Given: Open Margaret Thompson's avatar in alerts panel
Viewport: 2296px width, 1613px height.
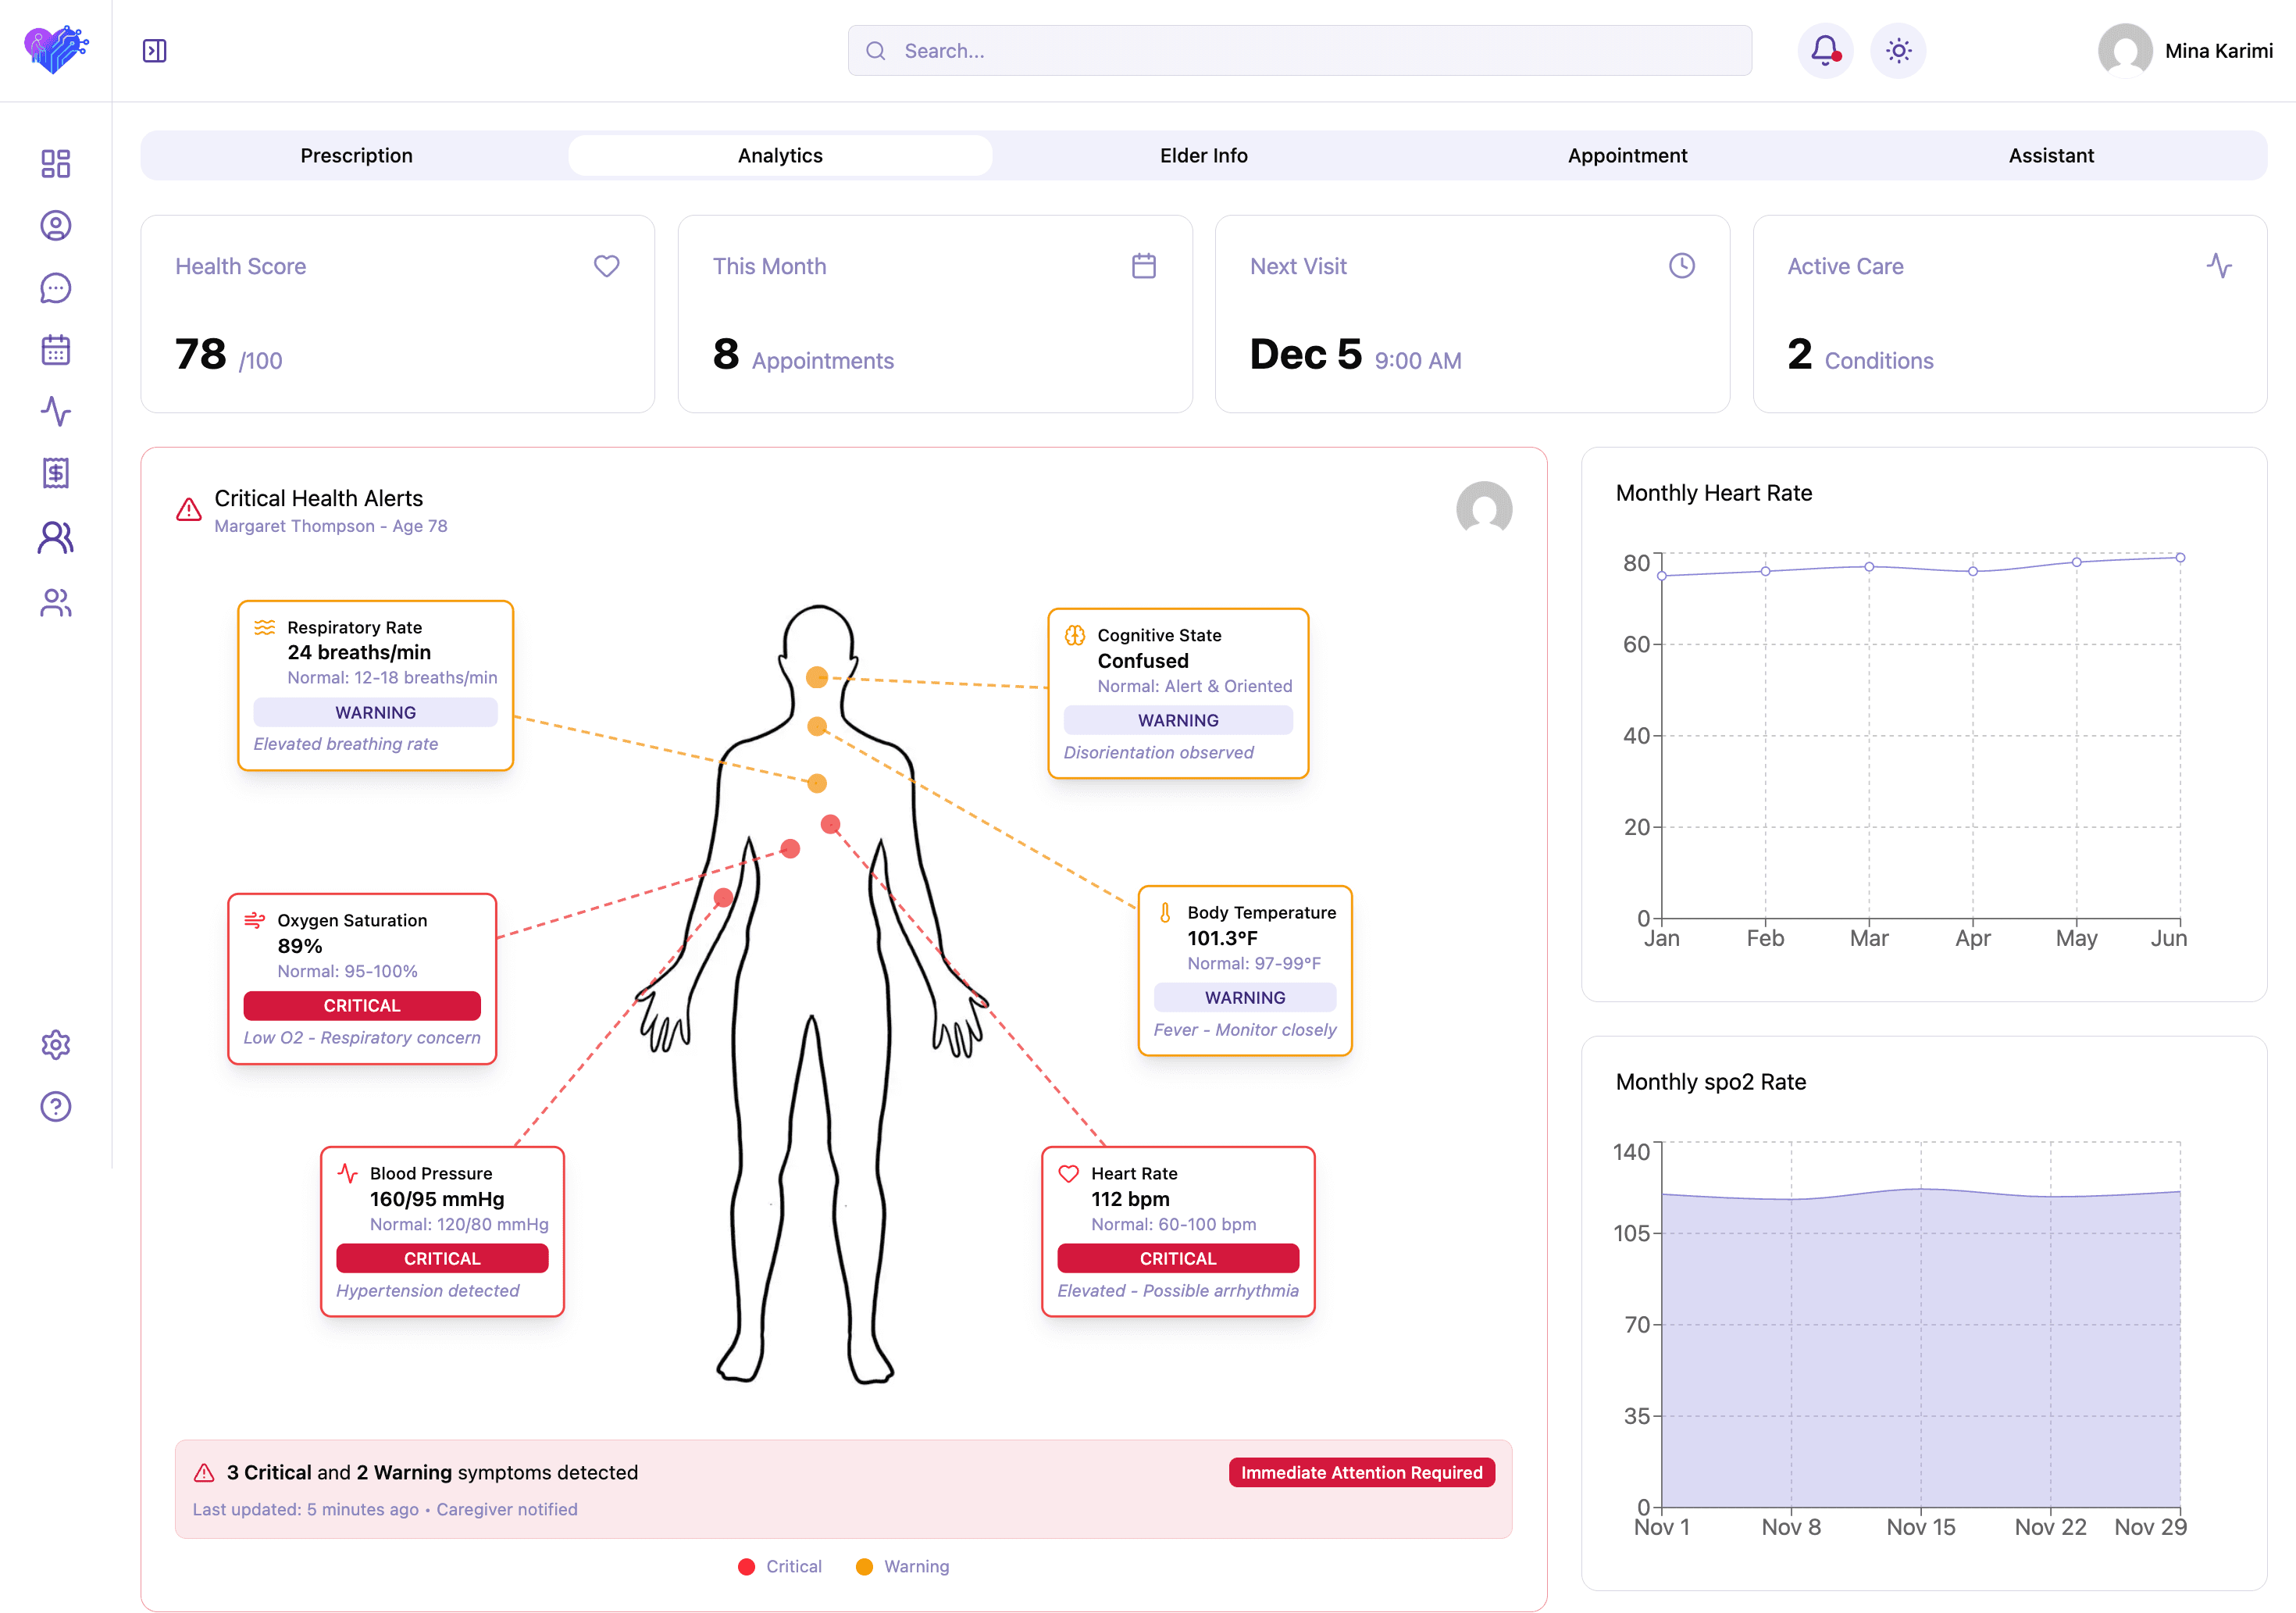Looking at the screenshot, I should (1484, 510).
